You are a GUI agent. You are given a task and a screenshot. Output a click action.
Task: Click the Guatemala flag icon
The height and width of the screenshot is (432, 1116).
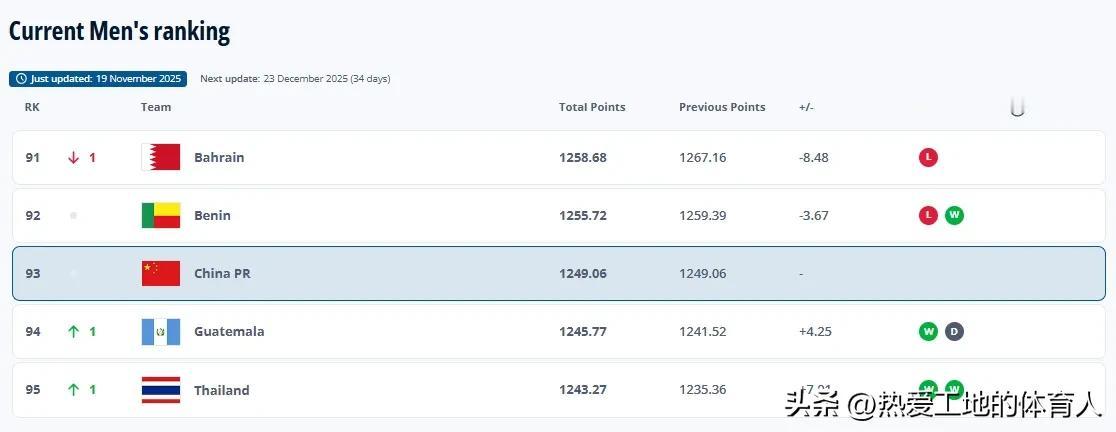click(161, 331)
